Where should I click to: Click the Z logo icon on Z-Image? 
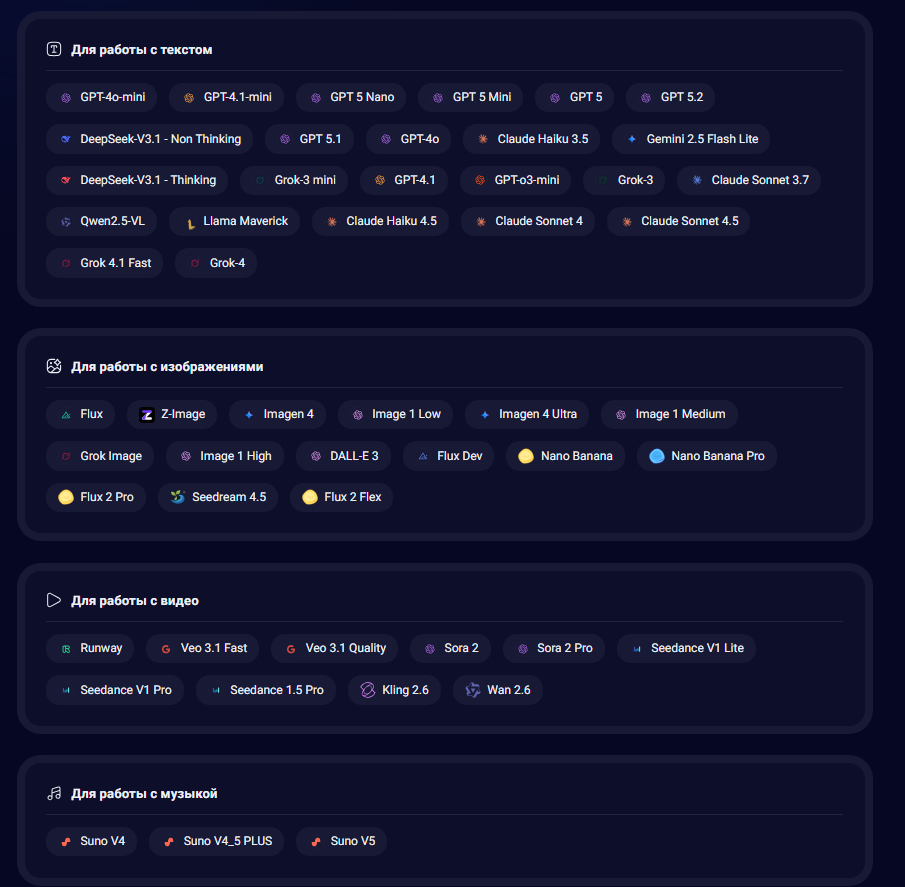(147, 413)
